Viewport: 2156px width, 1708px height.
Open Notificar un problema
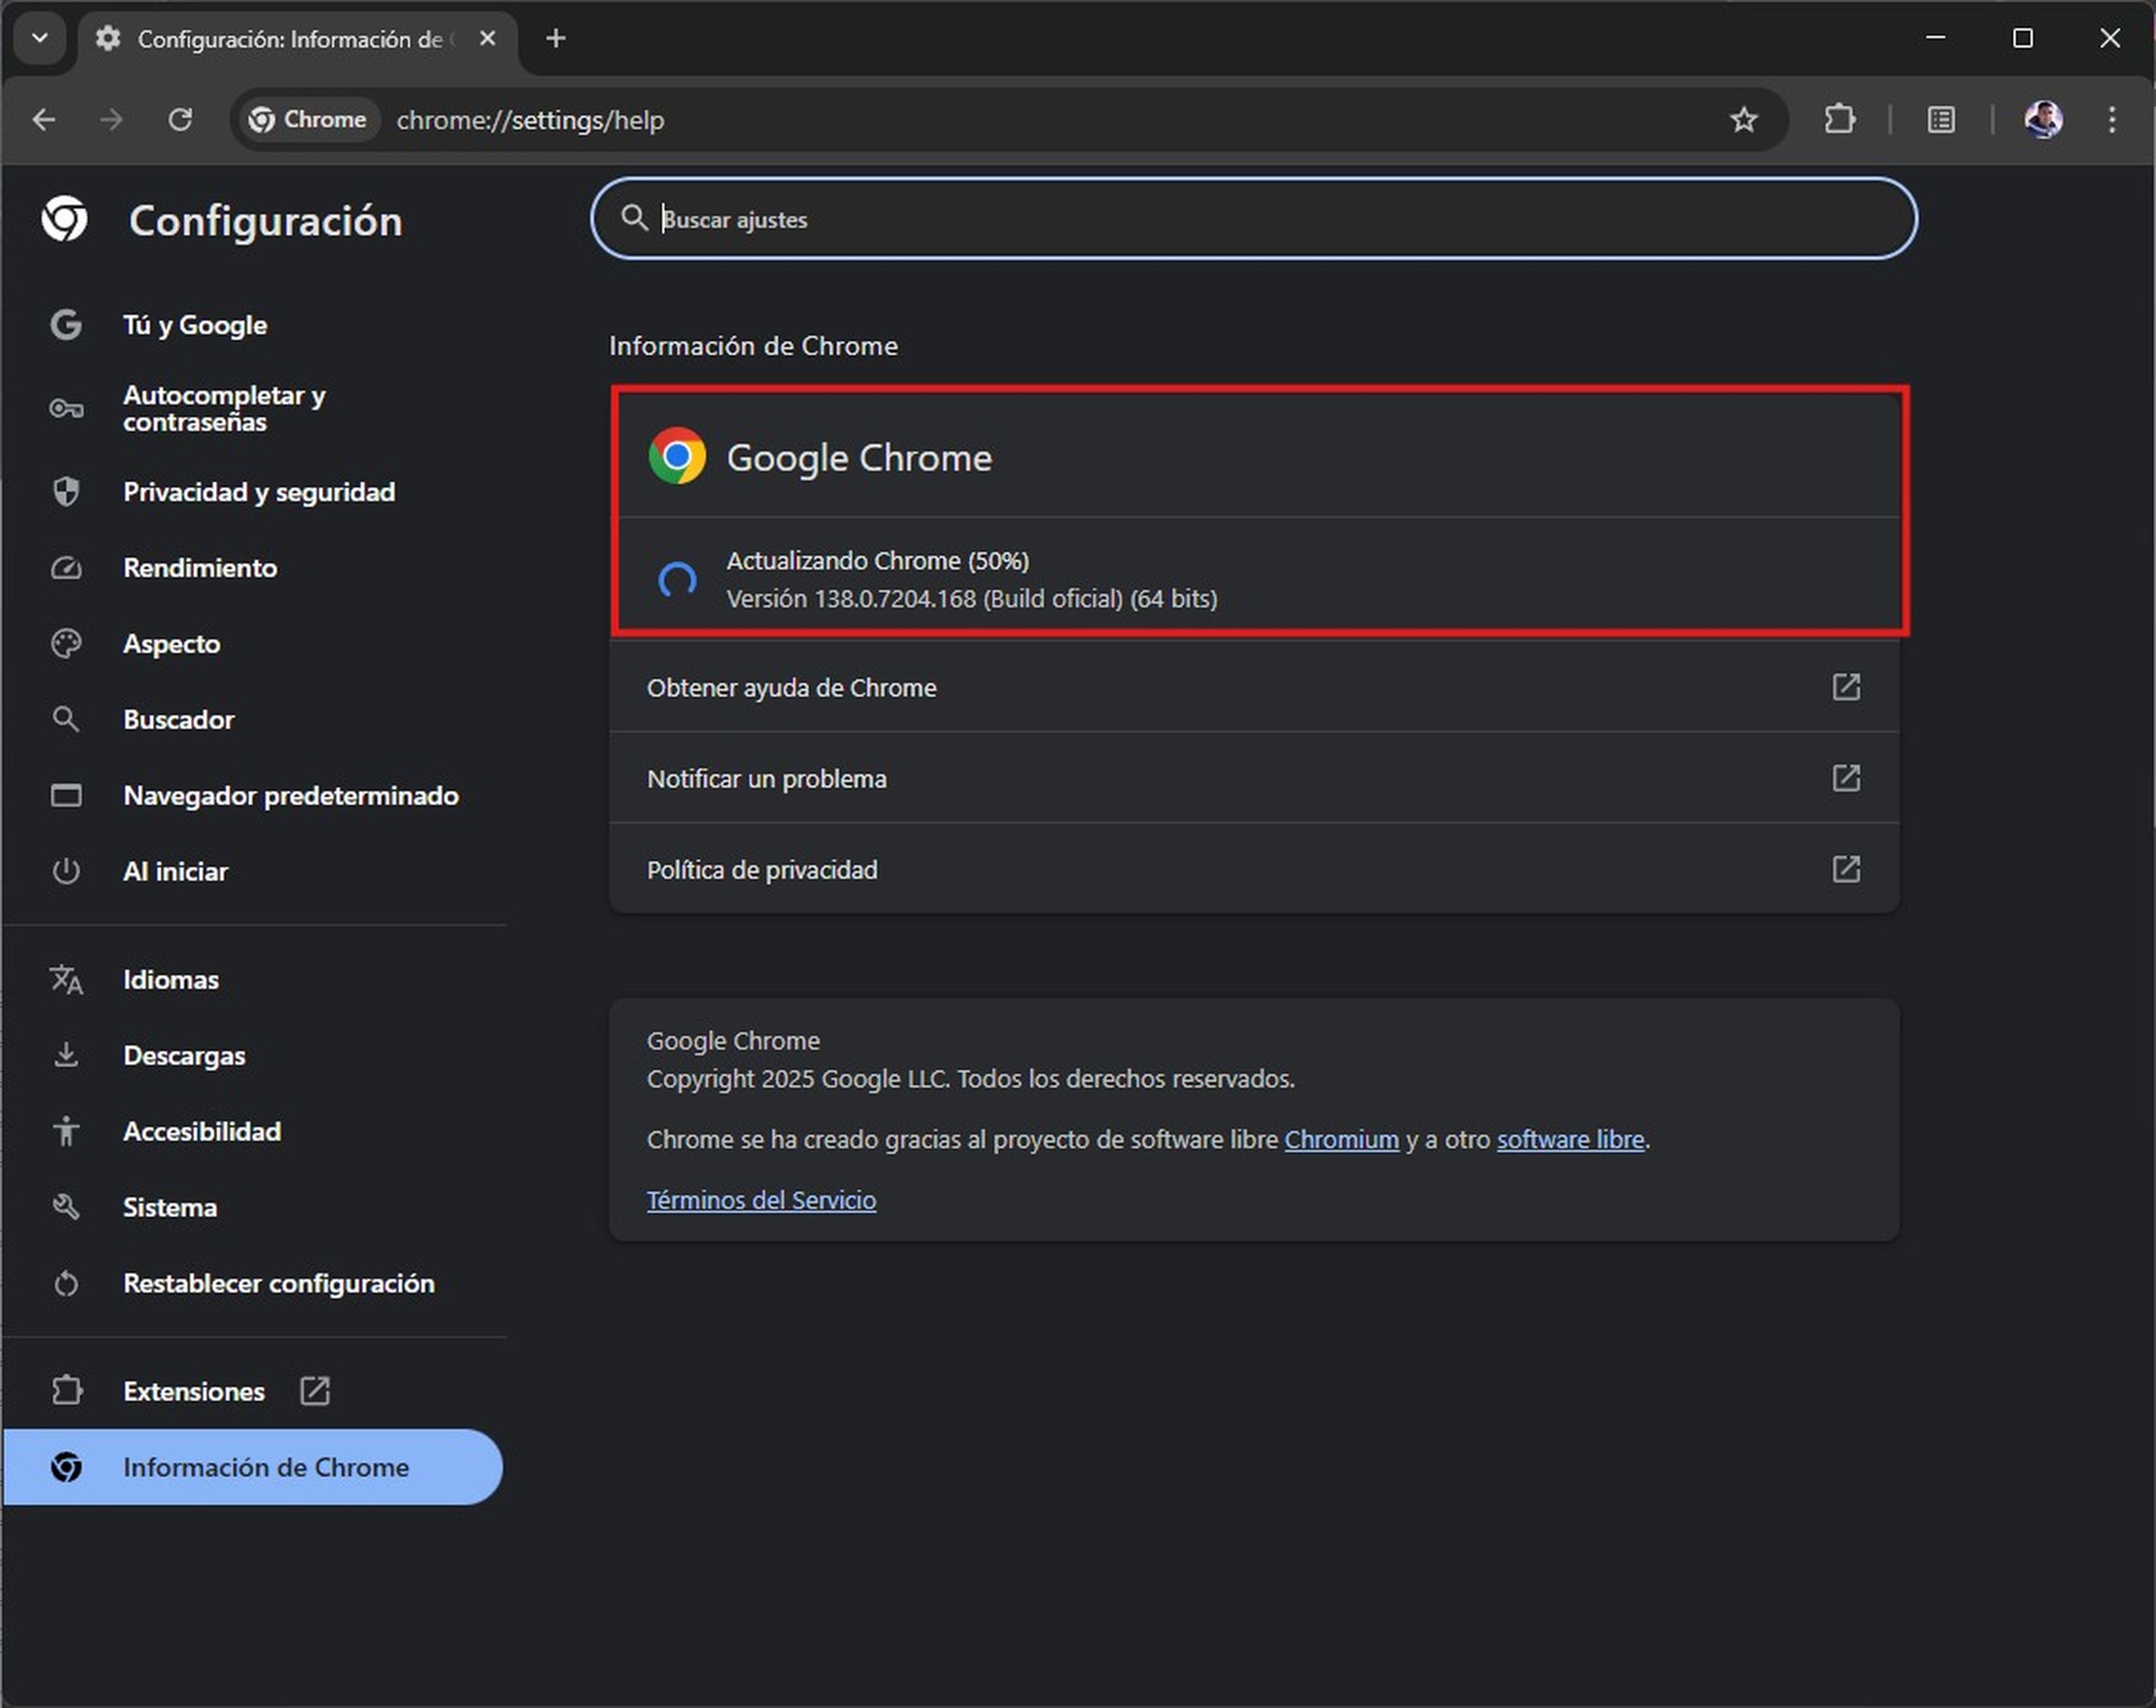tap(1254, 779)
